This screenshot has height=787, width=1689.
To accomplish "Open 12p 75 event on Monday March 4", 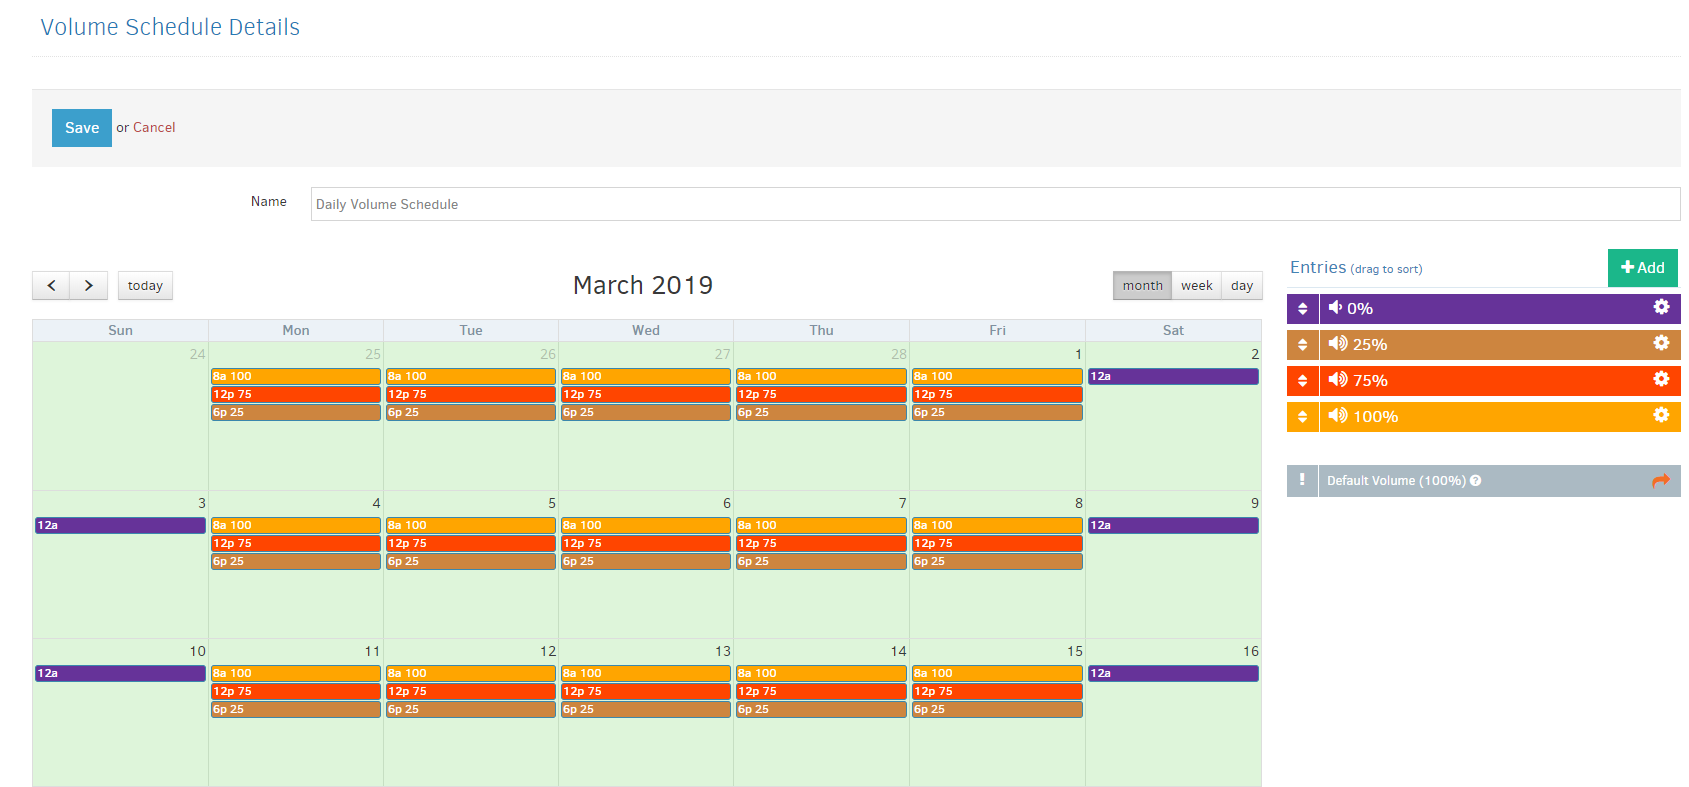I will click(x=296, y=544).
